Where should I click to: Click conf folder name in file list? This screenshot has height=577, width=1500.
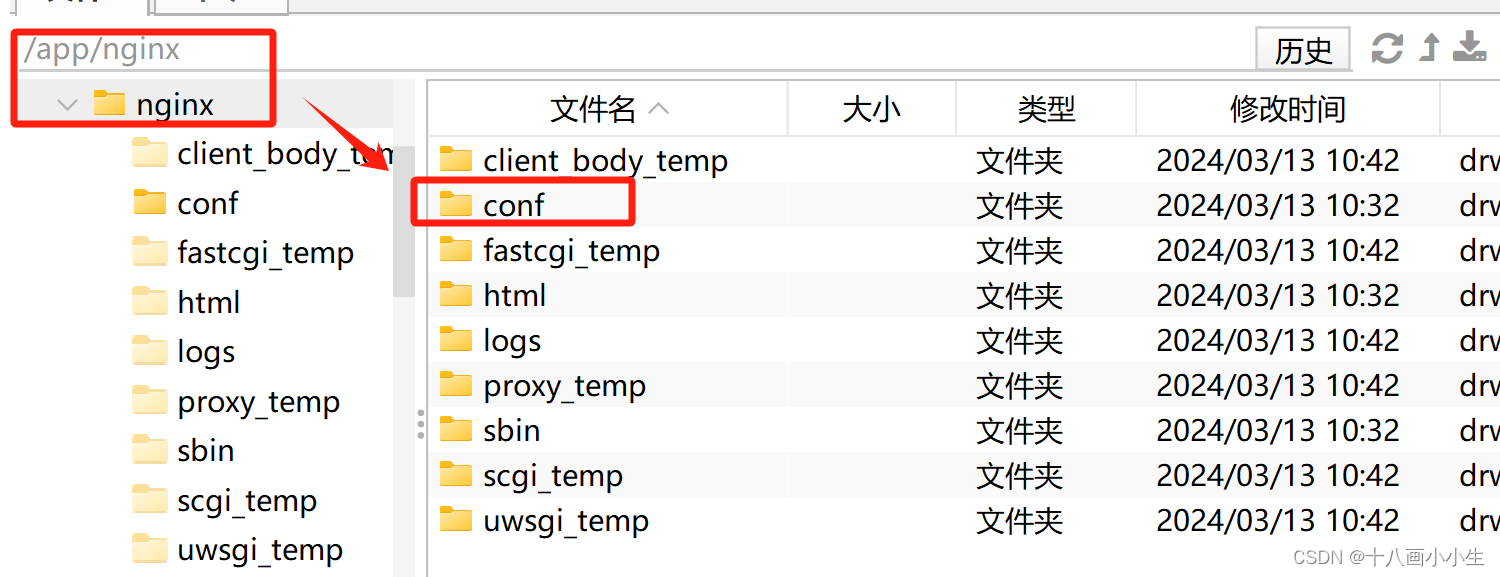click(x=514, y=205)
